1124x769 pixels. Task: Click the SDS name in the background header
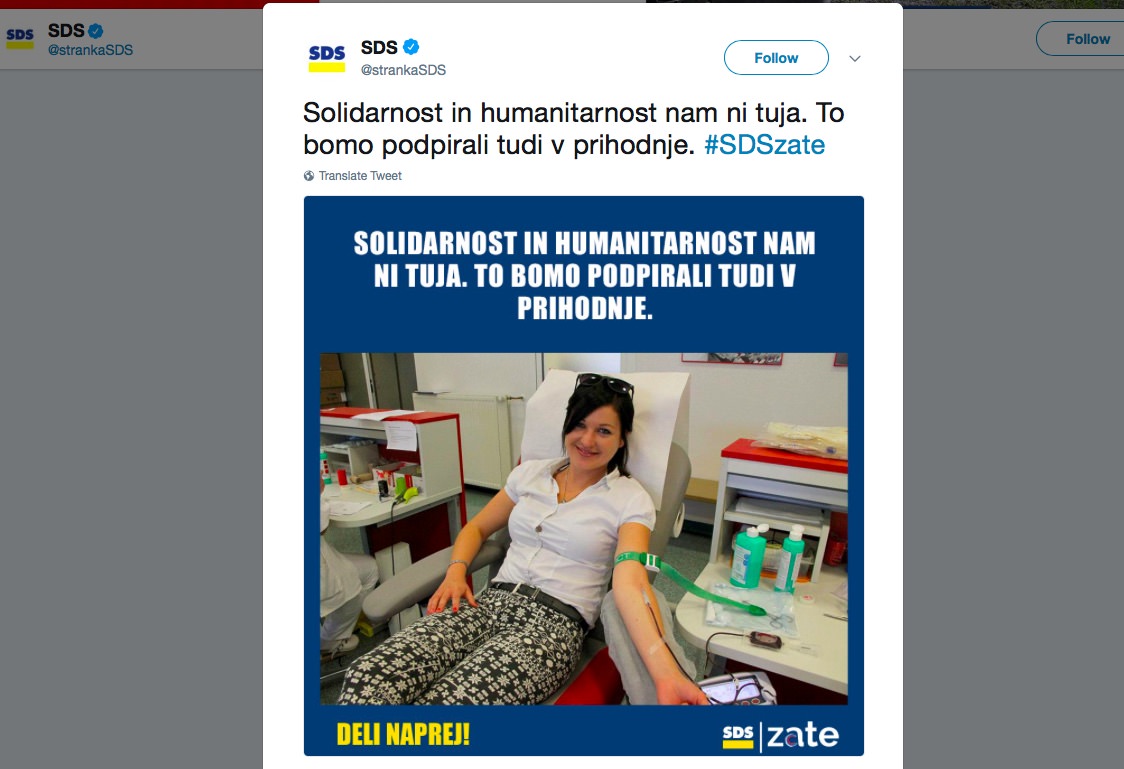tap(66, 31)
